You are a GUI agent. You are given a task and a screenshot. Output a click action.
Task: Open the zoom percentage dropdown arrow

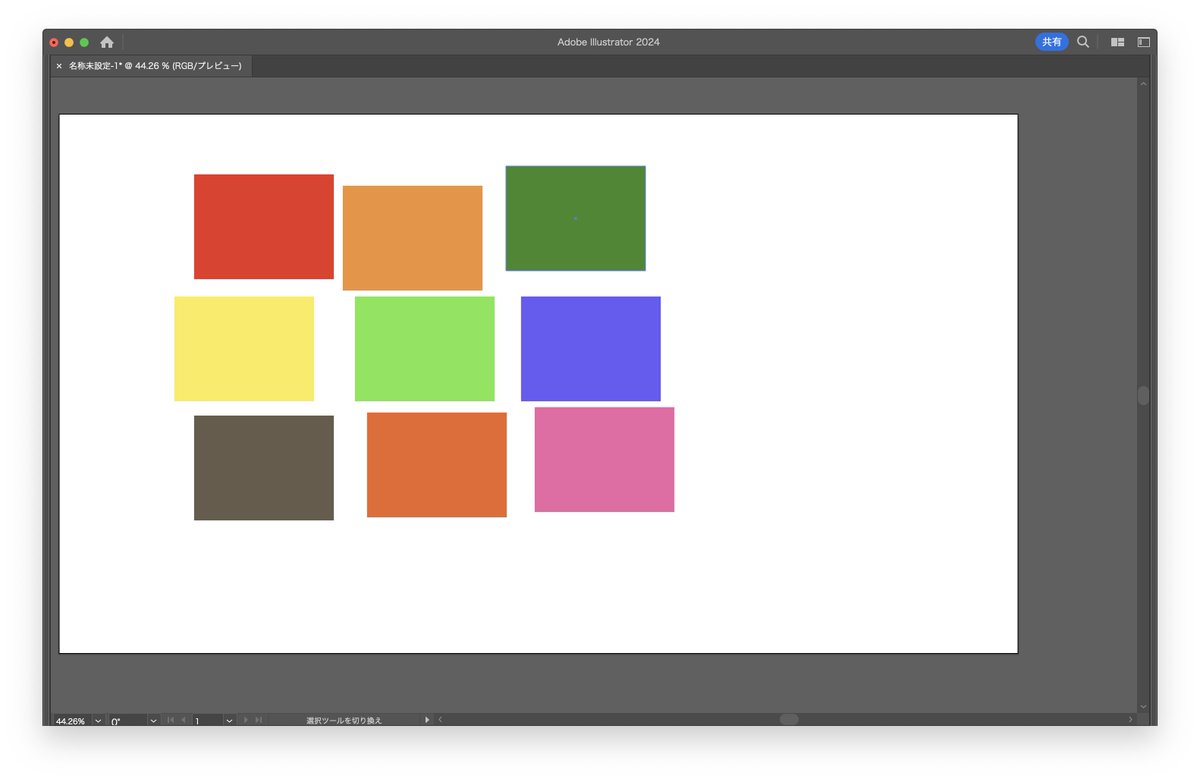98,720
